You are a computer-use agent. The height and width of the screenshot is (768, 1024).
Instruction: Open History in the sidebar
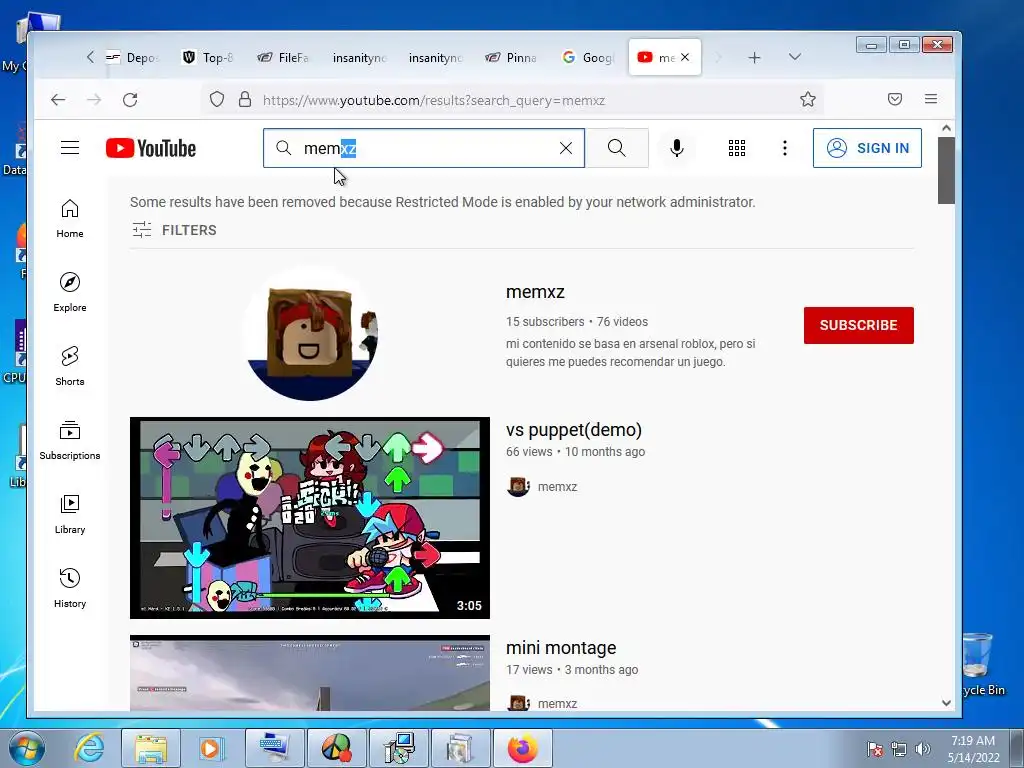click(x=70, y=588)
